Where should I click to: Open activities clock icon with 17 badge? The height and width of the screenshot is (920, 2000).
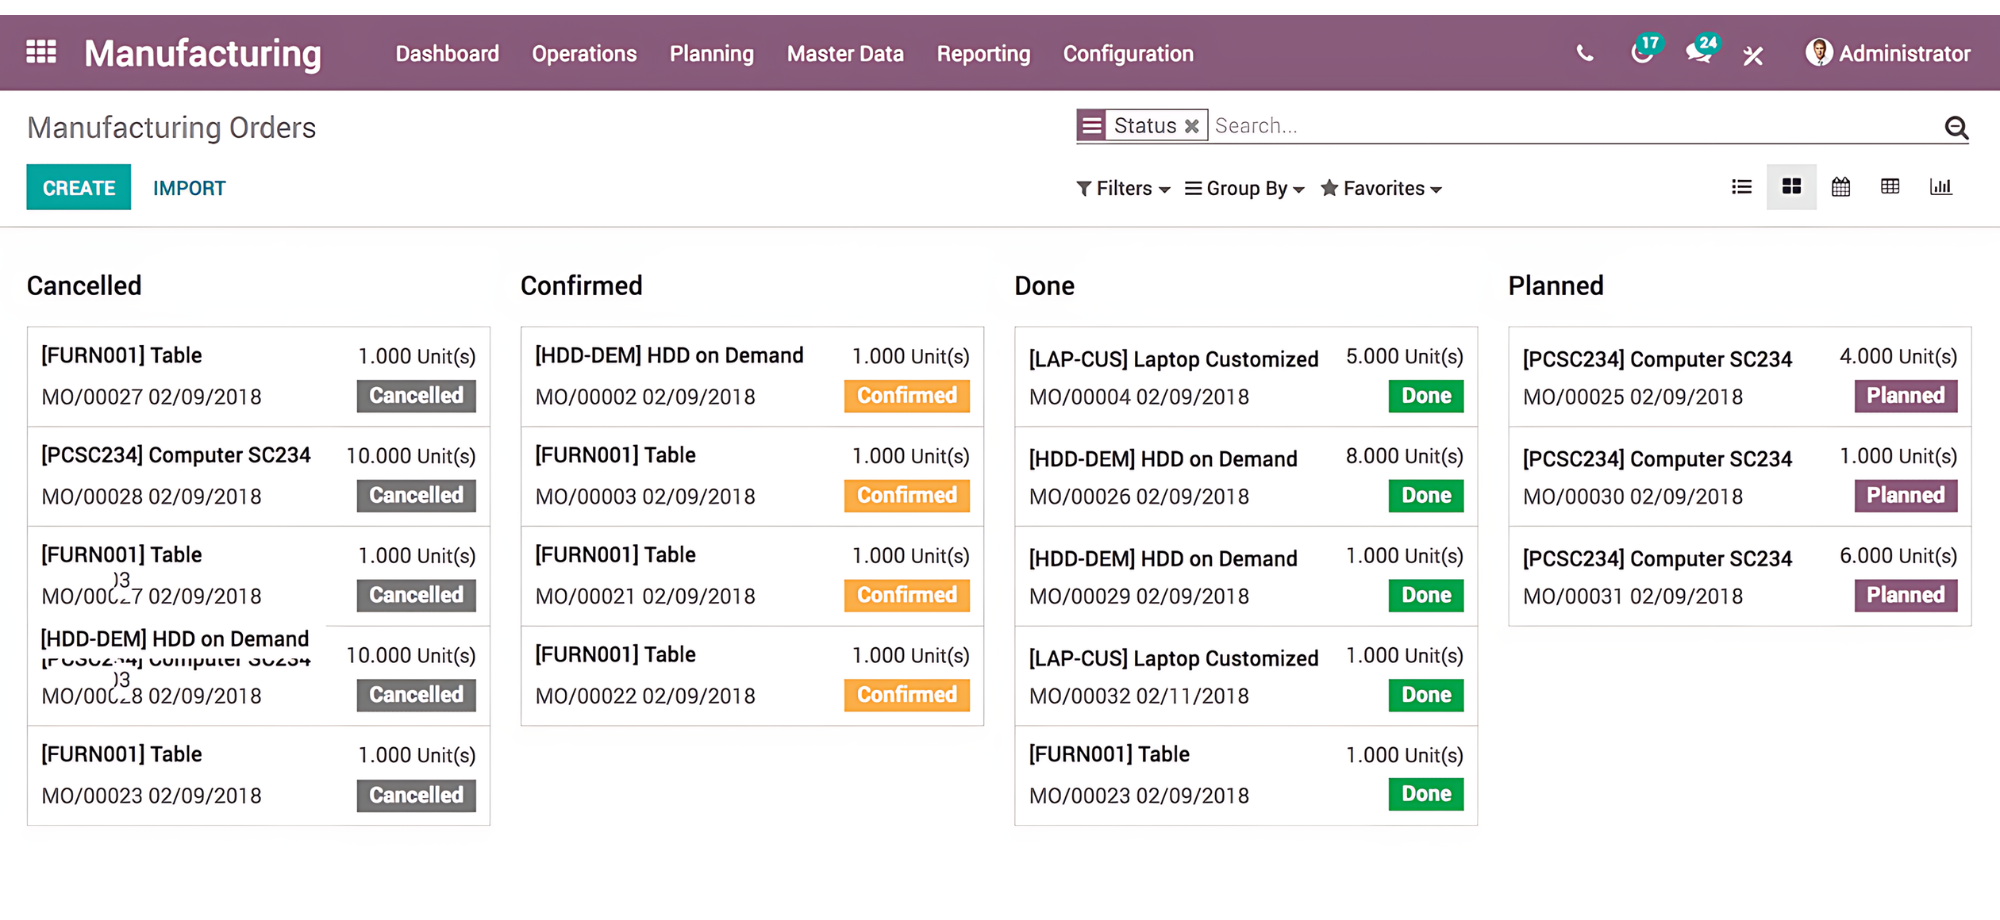[x=1642, y=52]
